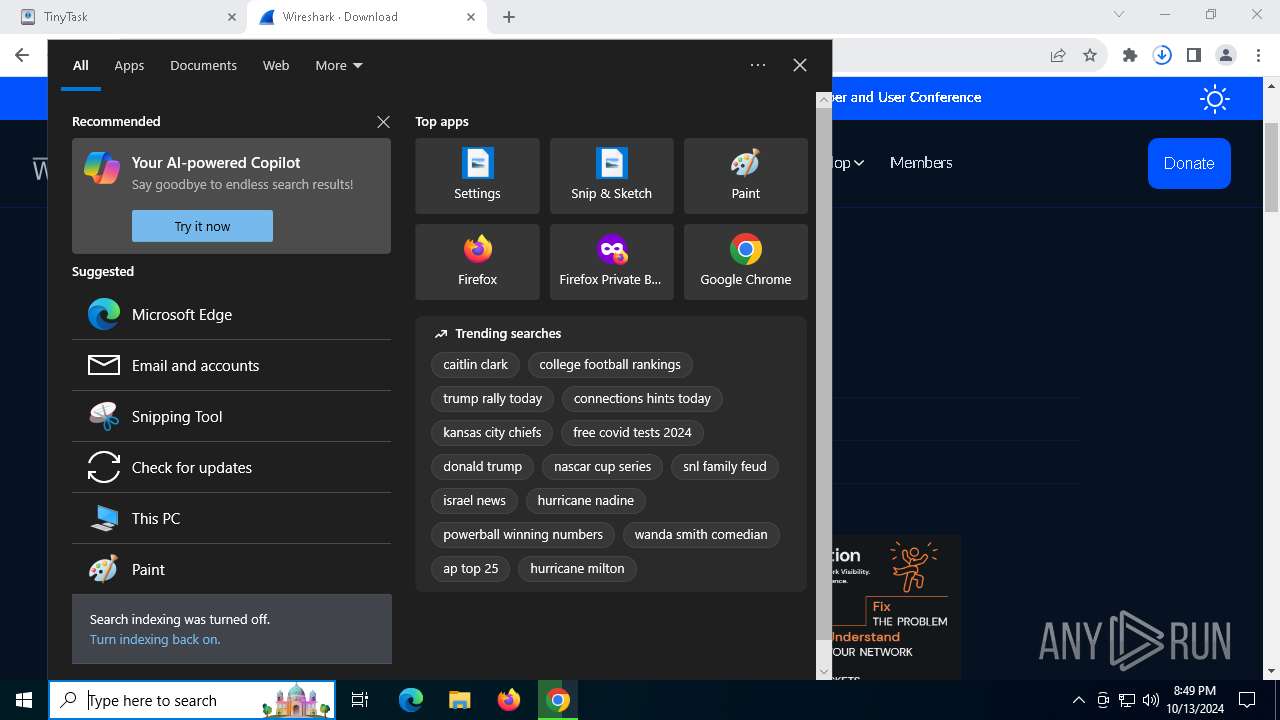Open File Explorer from taskbar

[x=459, y=700]
